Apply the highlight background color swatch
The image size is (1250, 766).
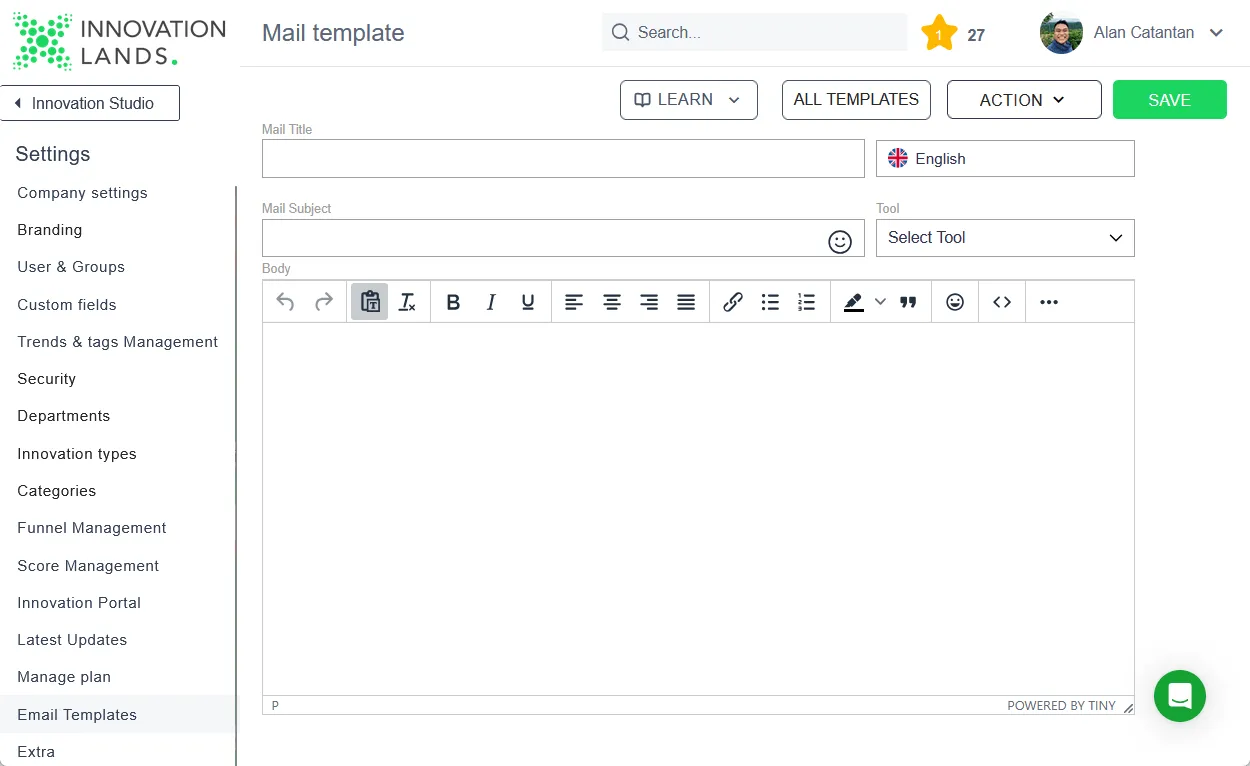[853, 302]
